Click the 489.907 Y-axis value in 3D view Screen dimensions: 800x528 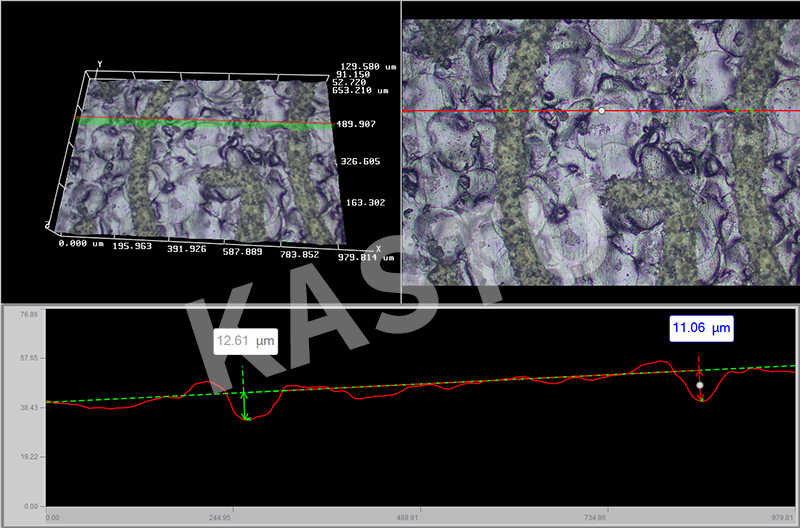355,124
